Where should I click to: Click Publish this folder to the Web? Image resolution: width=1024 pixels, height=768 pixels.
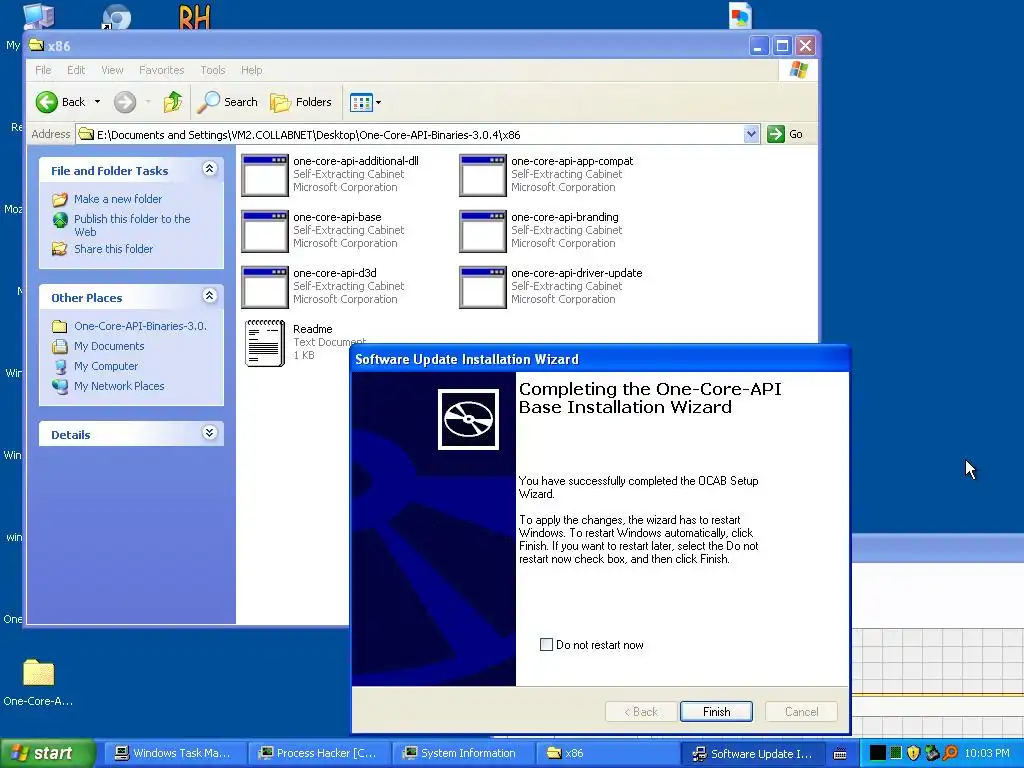[132, 225]
